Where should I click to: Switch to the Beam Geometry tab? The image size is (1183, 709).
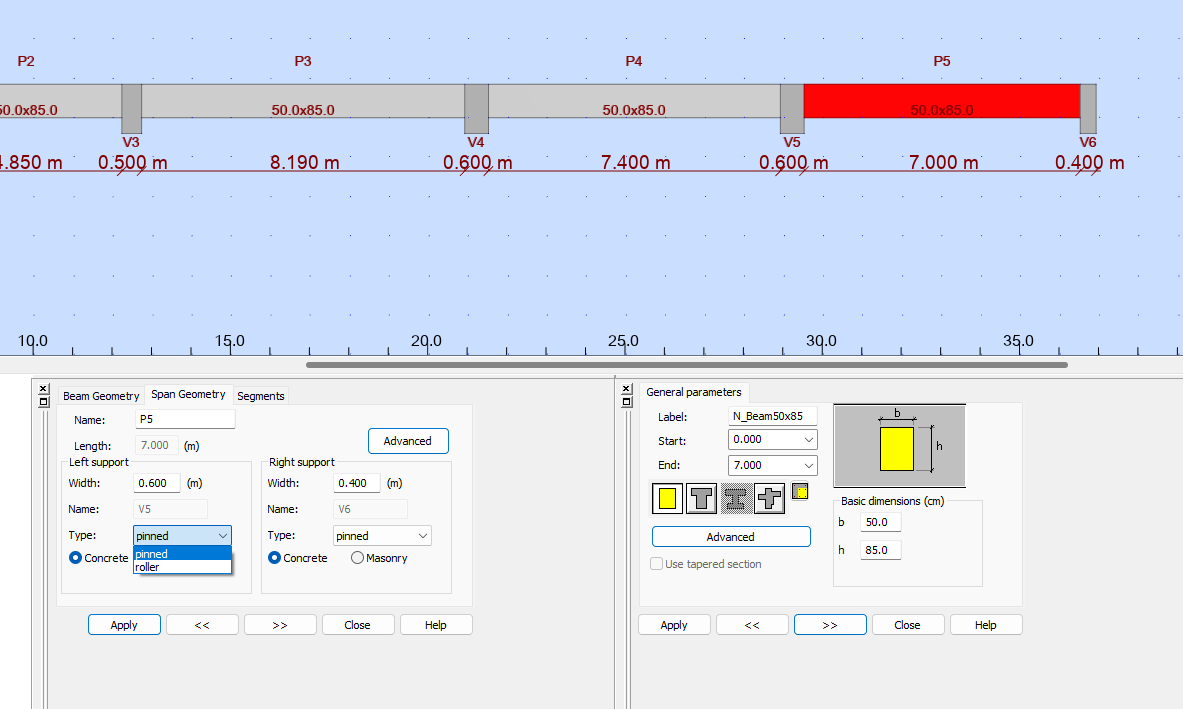[x=101, y=396]
